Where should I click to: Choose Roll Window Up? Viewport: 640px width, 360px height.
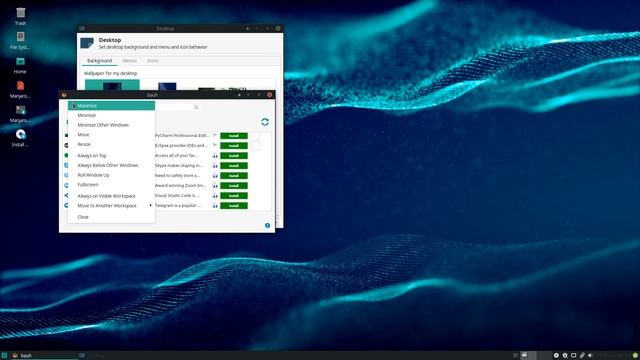[x=111, y=175]
